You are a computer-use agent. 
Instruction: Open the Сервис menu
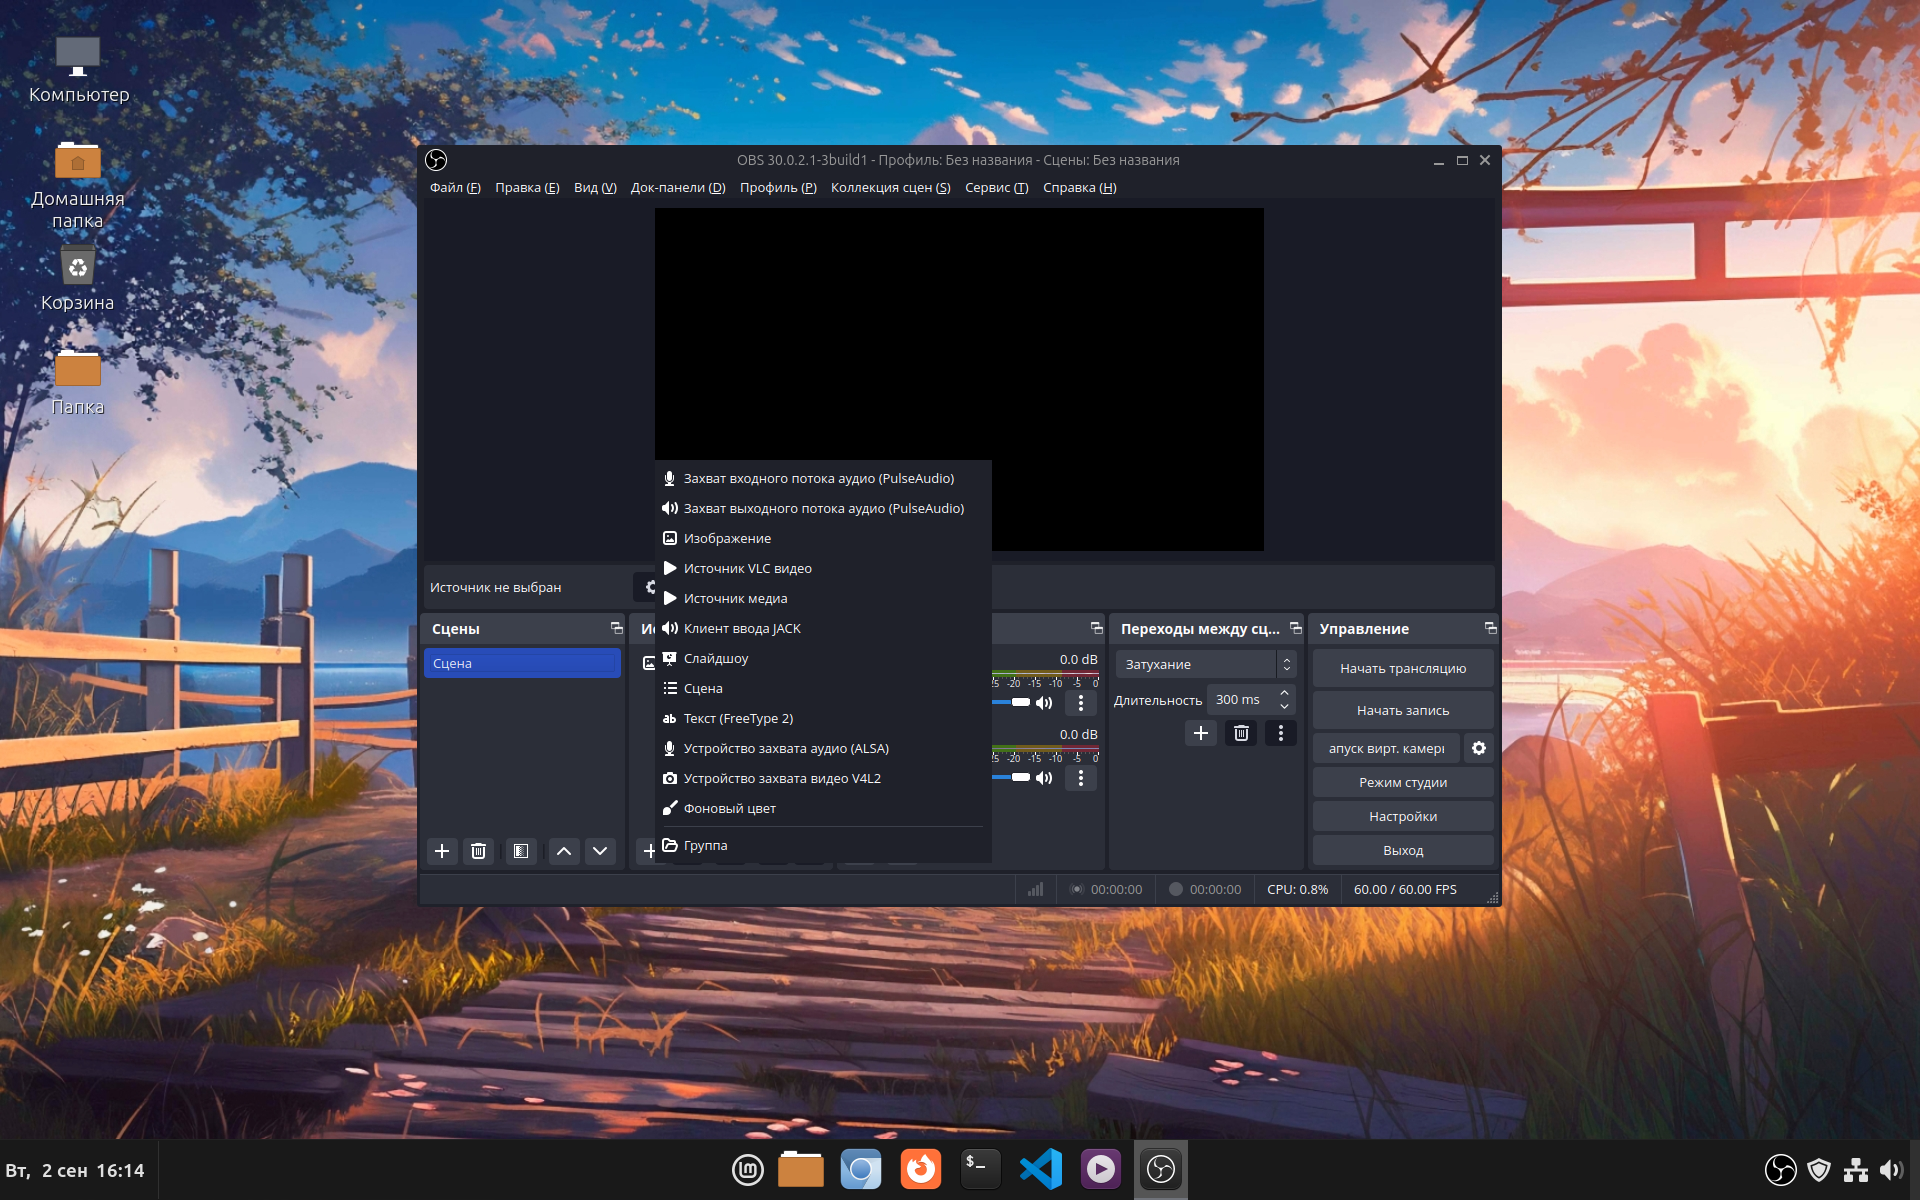pyautogui.click(x=996, y=188)
